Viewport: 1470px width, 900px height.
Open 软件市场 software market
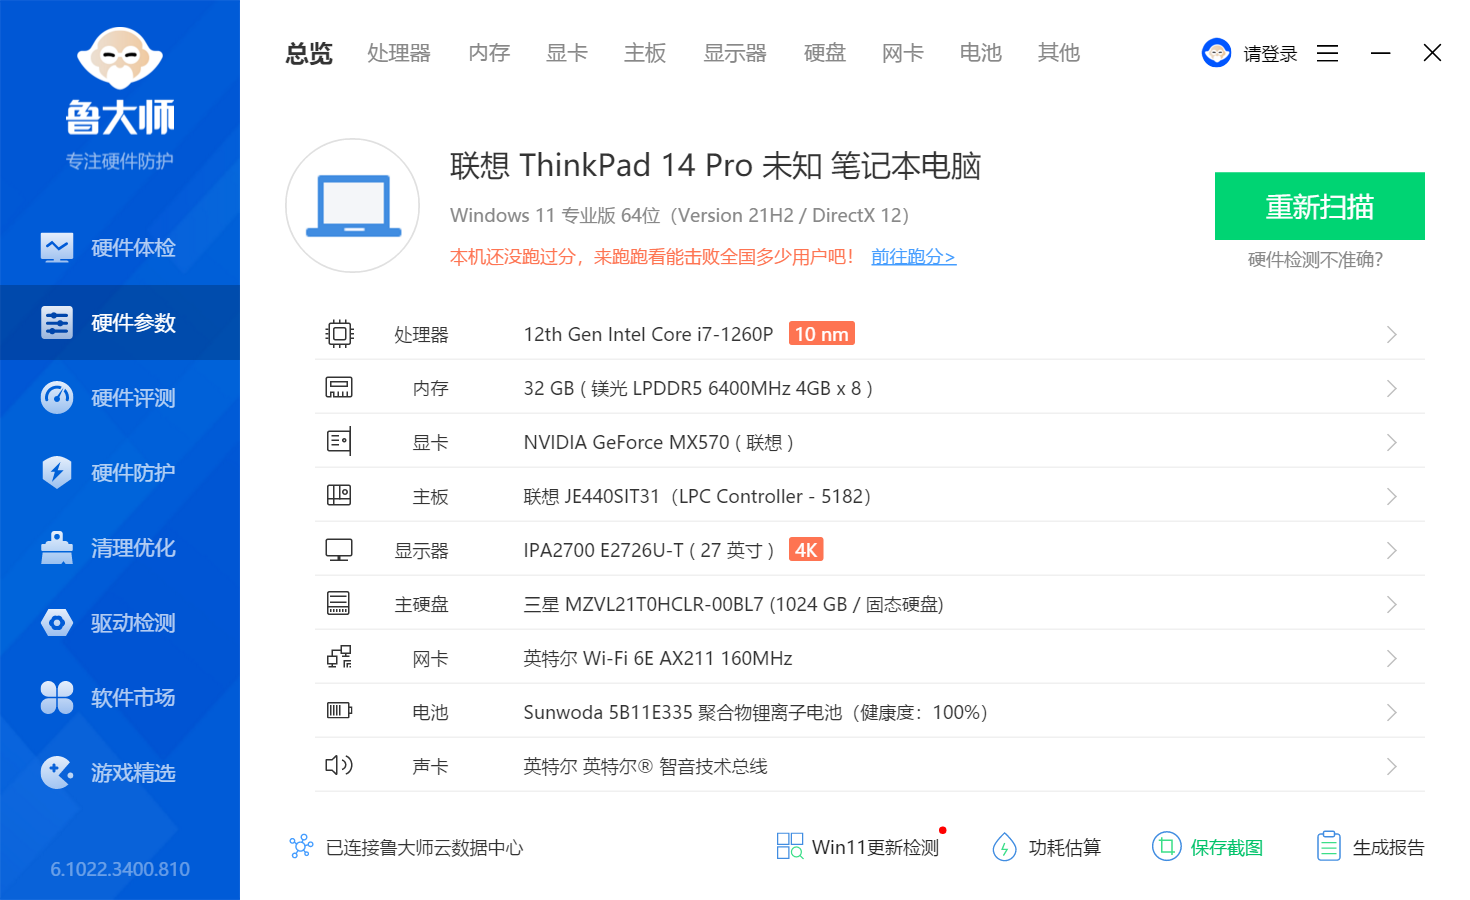[120, 697]
